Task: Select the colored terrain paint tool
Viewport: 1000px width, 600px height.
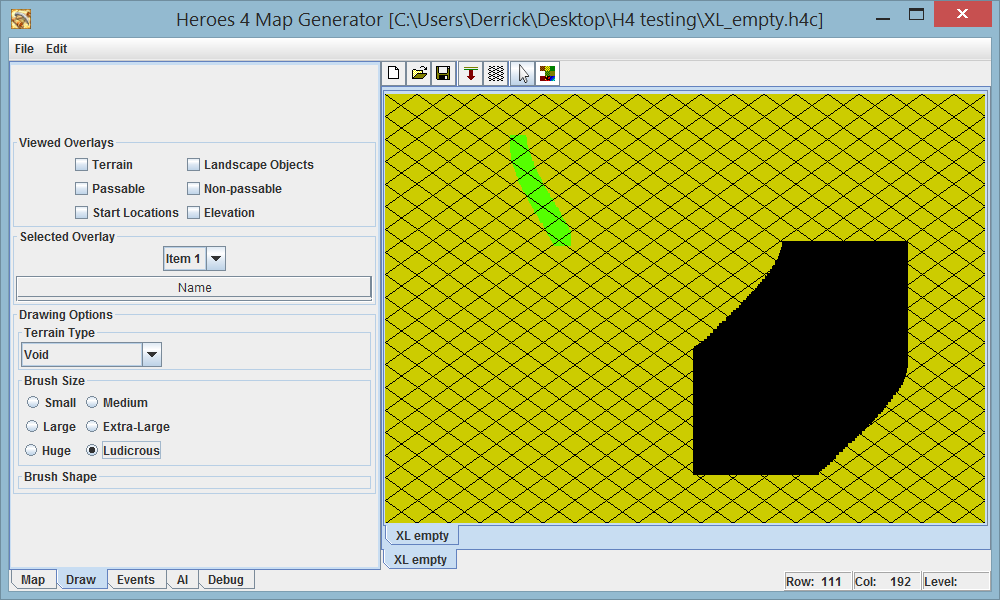Action: click(547, 74)
